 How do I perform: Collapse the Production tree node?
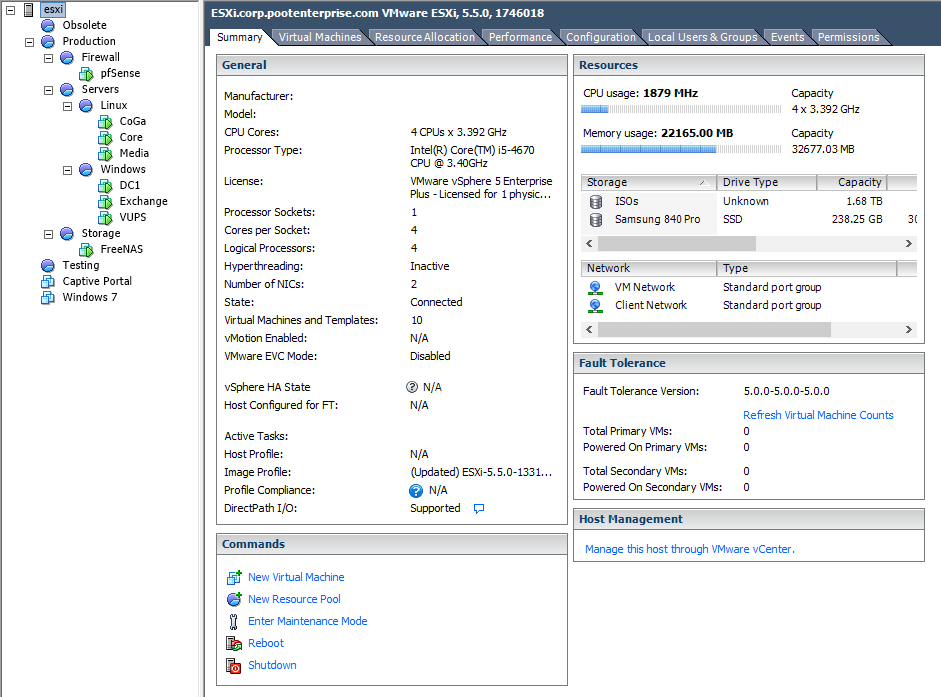click(x=29, y=42)
